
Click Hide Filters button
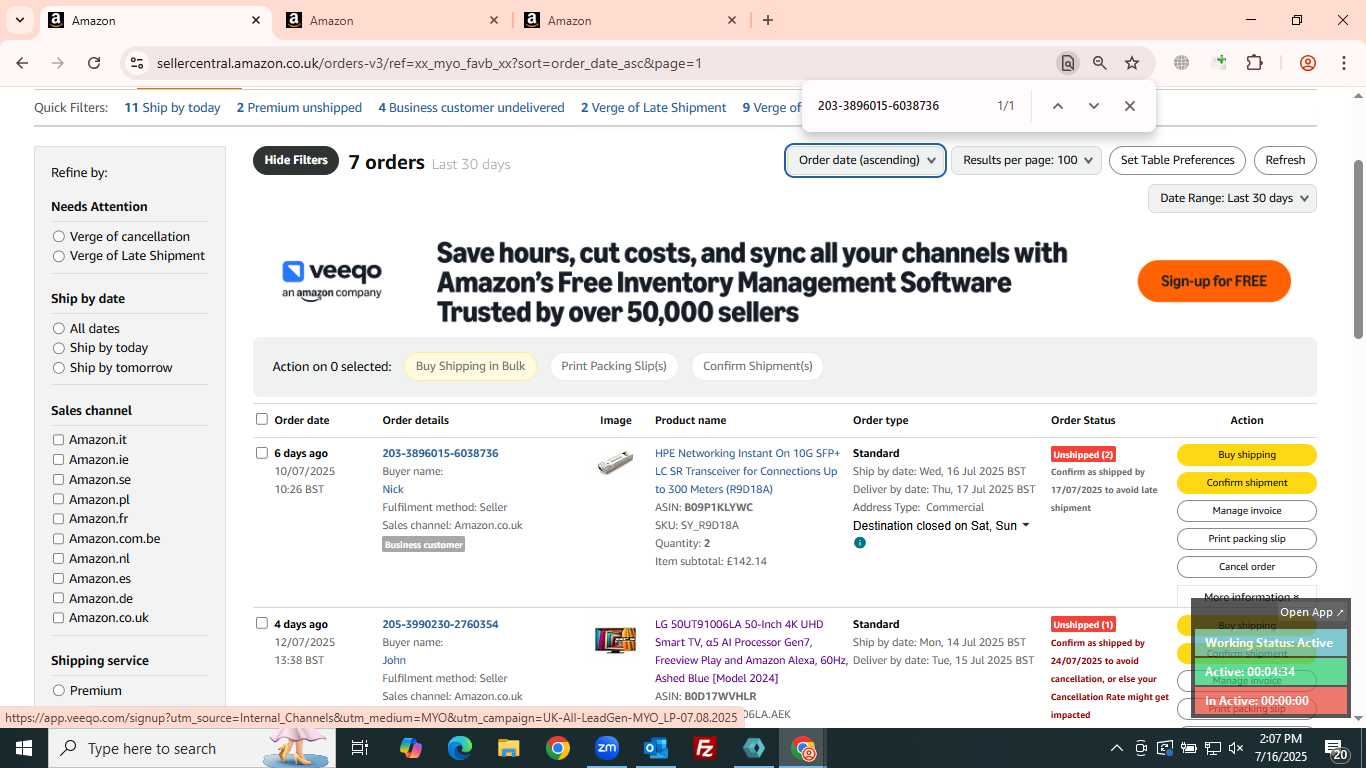point(296,160)
